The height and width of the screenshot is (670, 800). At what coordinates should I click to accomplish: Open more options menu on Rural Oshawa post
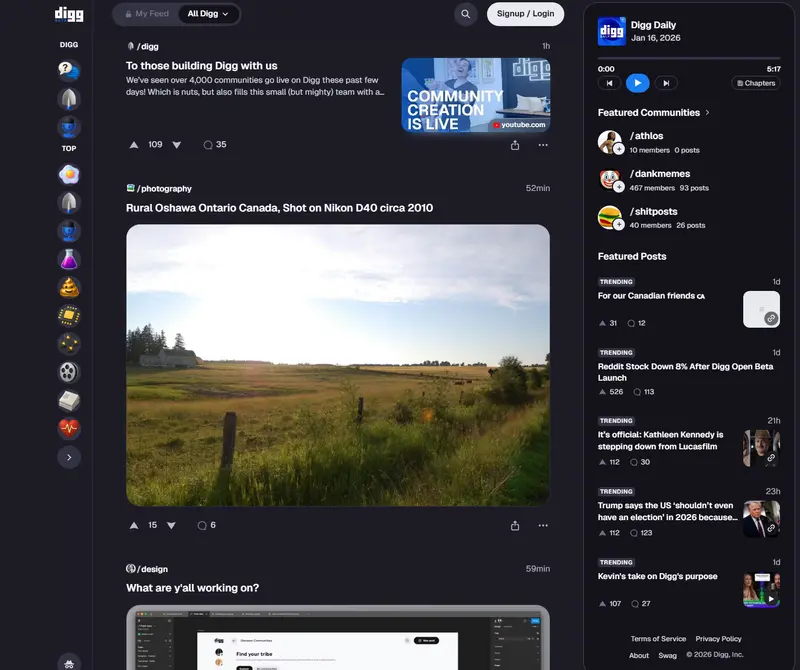coord(543,525)
